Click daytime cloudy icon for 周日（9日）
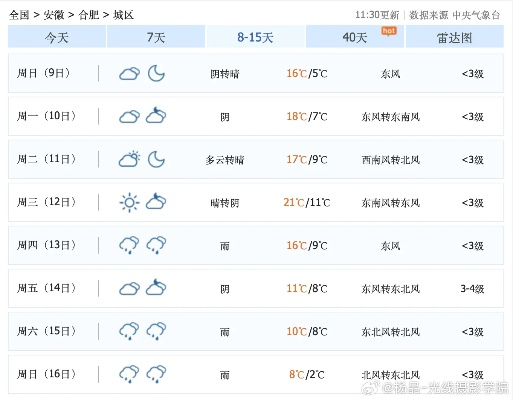 (129, 73)
